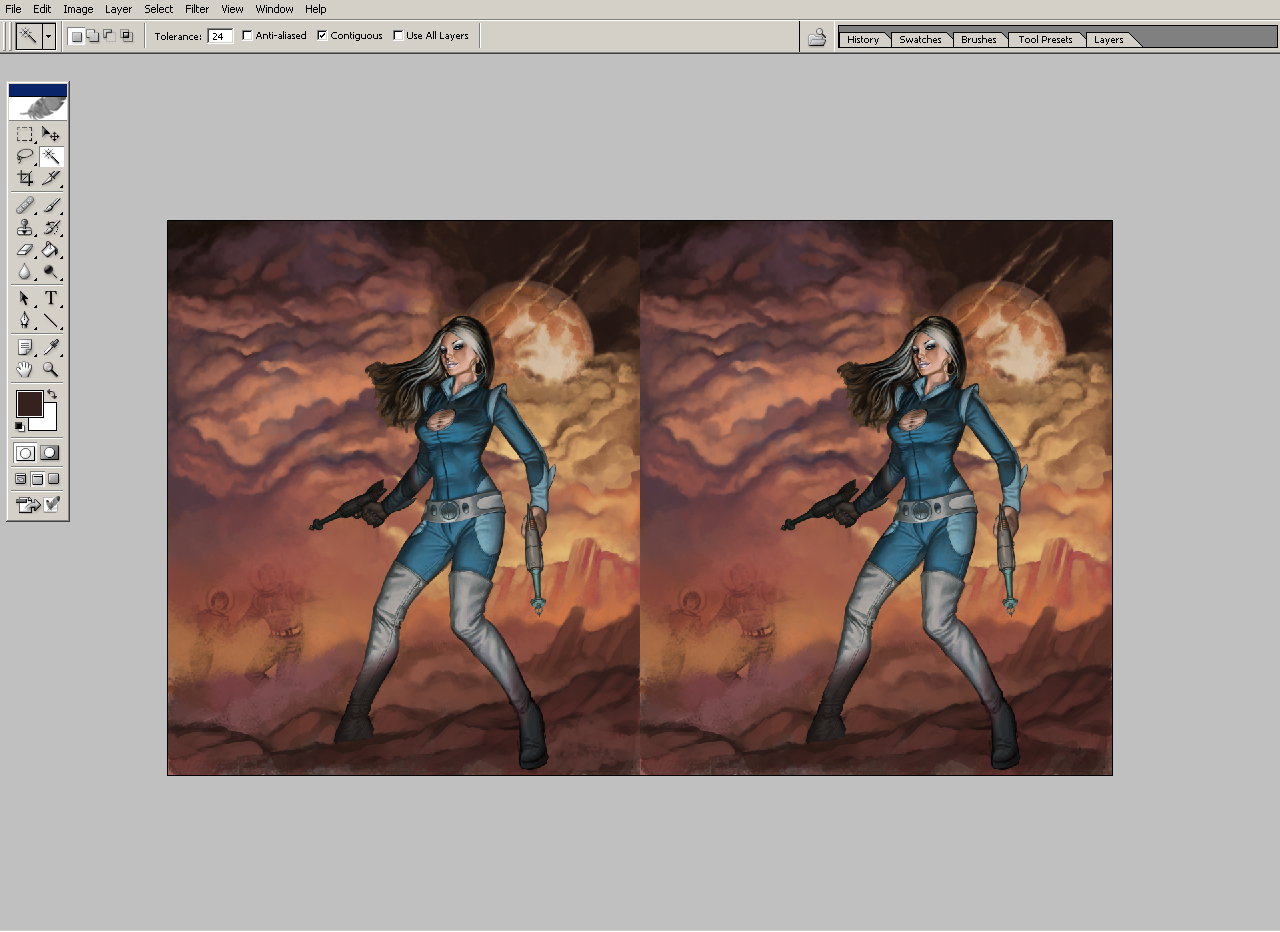Open the Layer menu

pos(118,9)
